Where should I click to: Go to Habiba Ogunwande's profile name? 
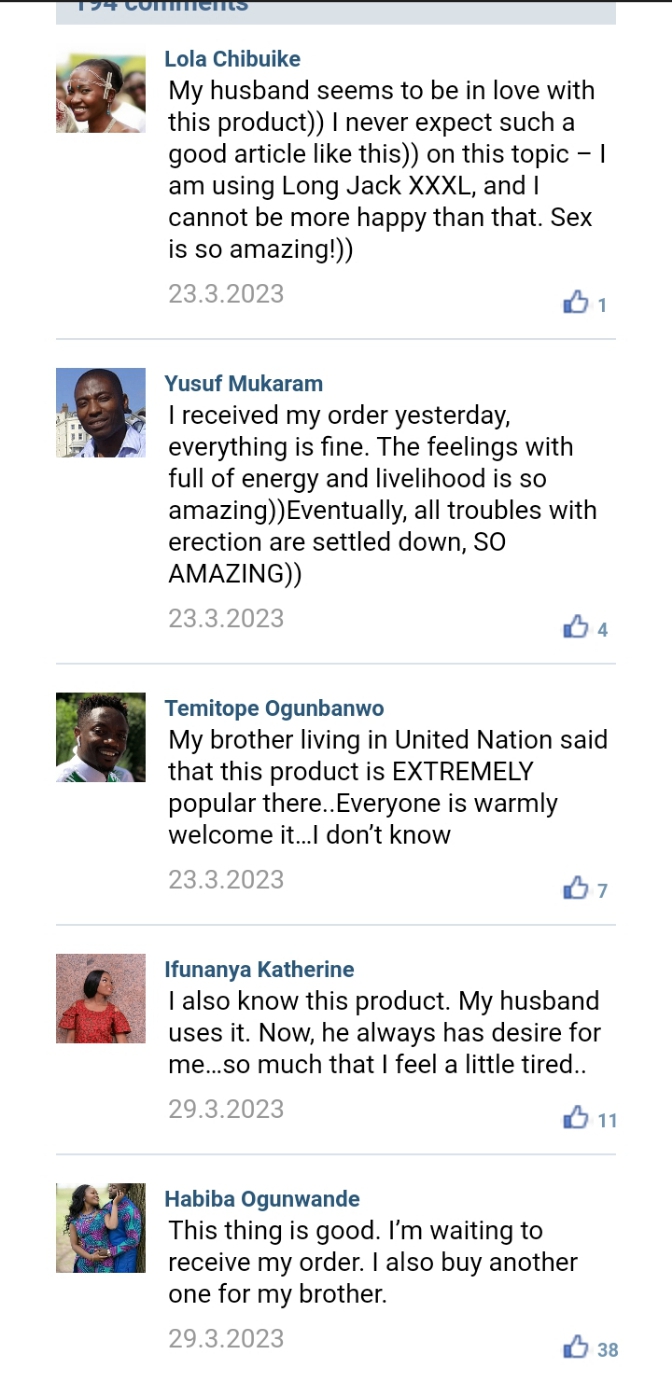pos(262,1199)
